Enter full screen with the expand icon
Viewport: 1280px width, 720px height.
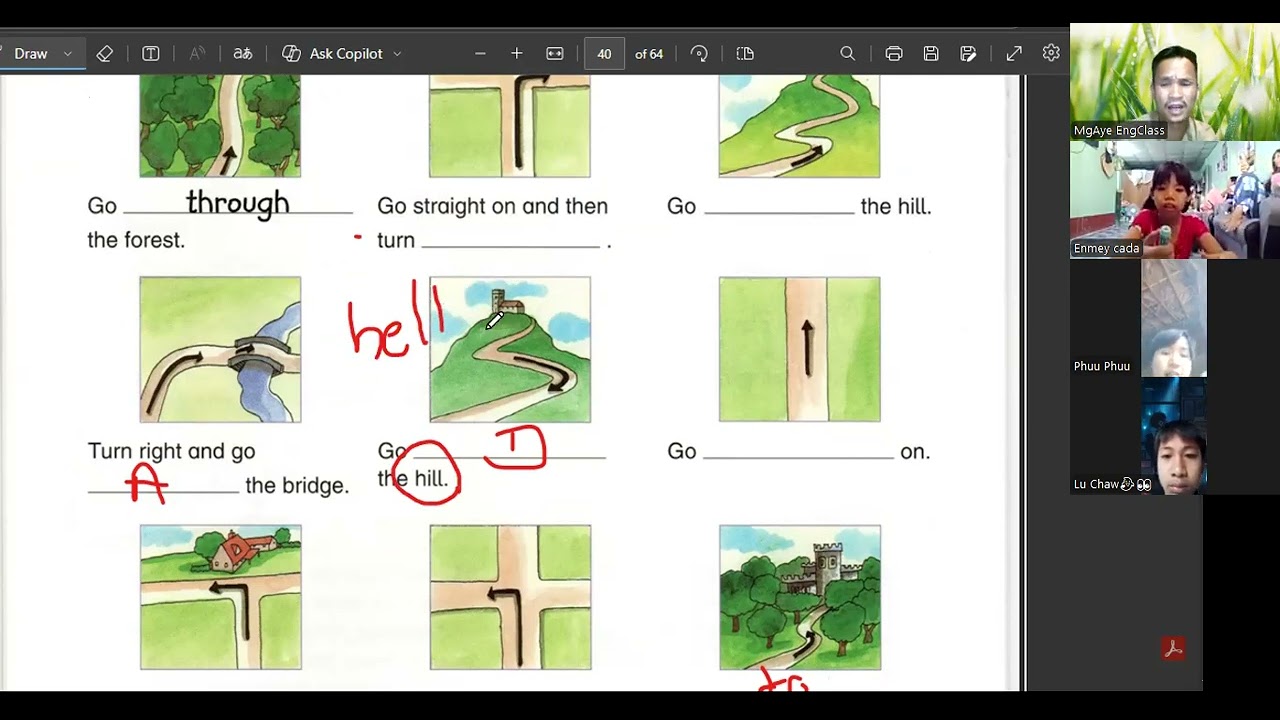1014,54
